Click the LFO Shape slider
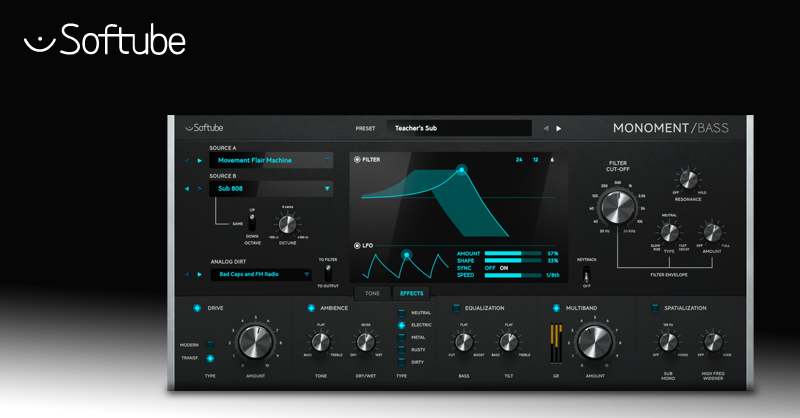The image size is (800, 418). pyautogui.click(x=513, y=261)
